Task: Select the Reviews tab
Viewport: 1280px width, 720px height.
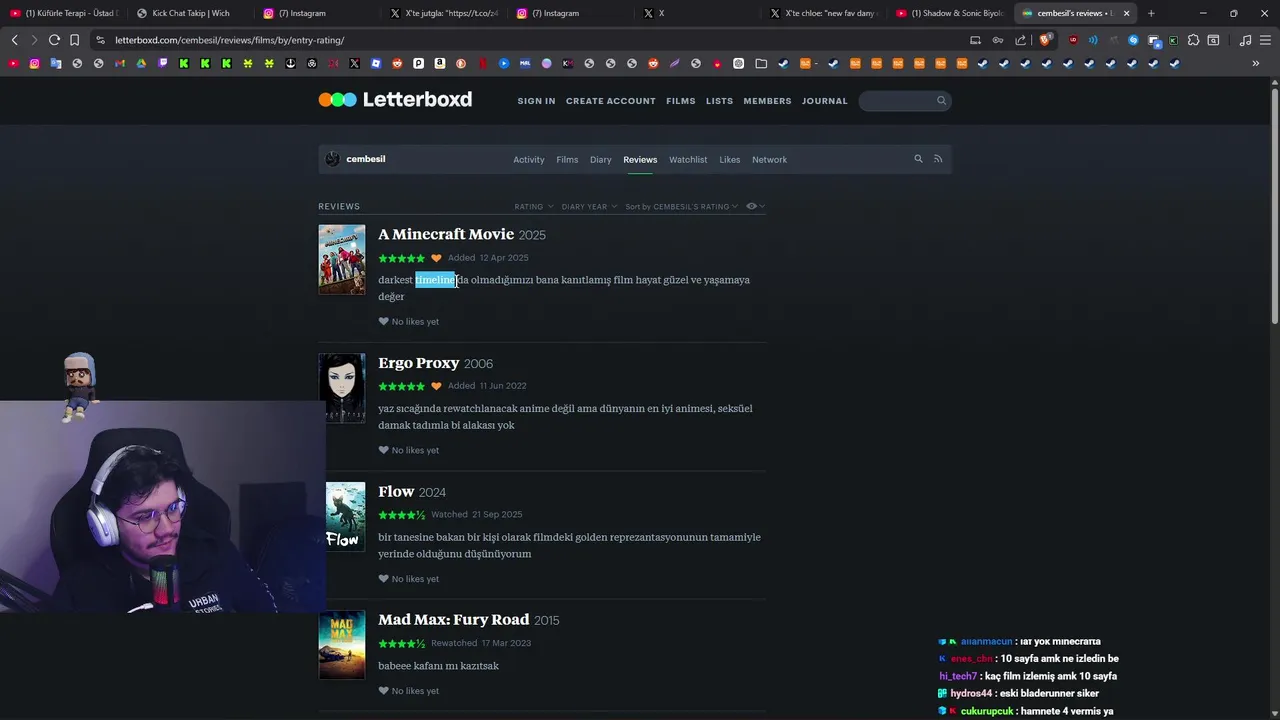Action: pos(640,160)
